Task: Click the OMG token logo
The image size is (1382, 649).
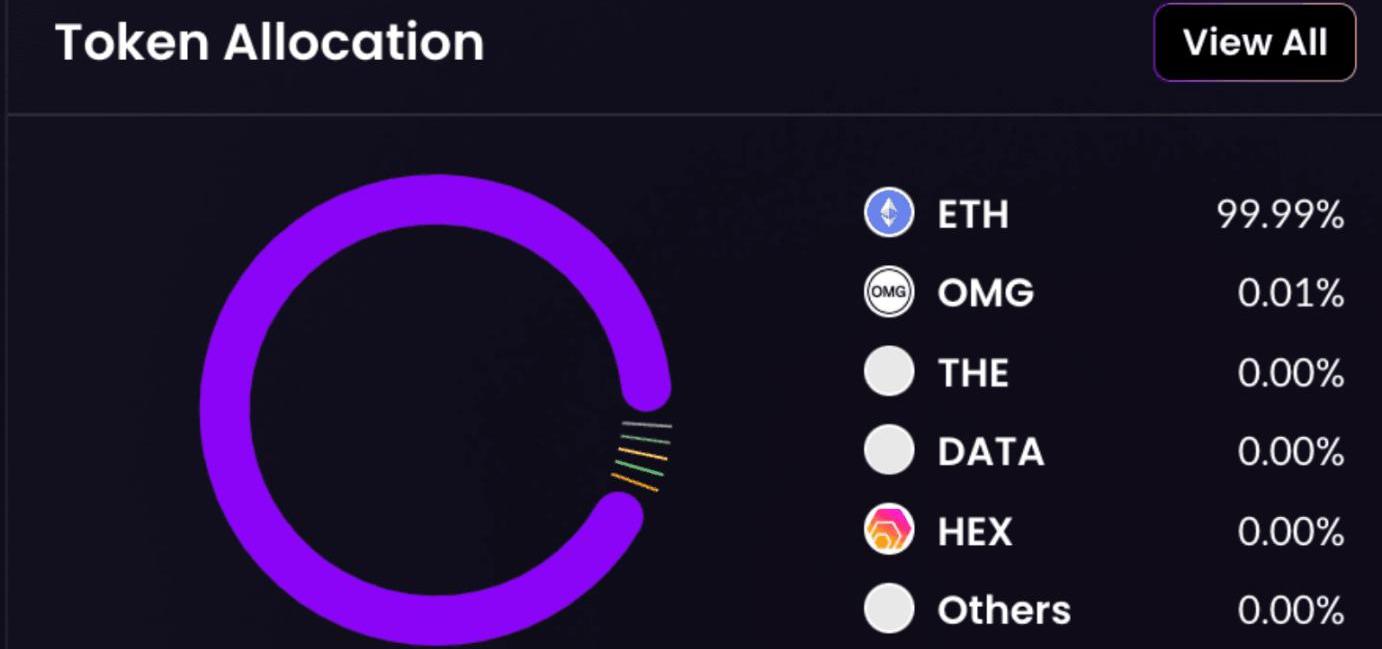Action: coord(888,293)
